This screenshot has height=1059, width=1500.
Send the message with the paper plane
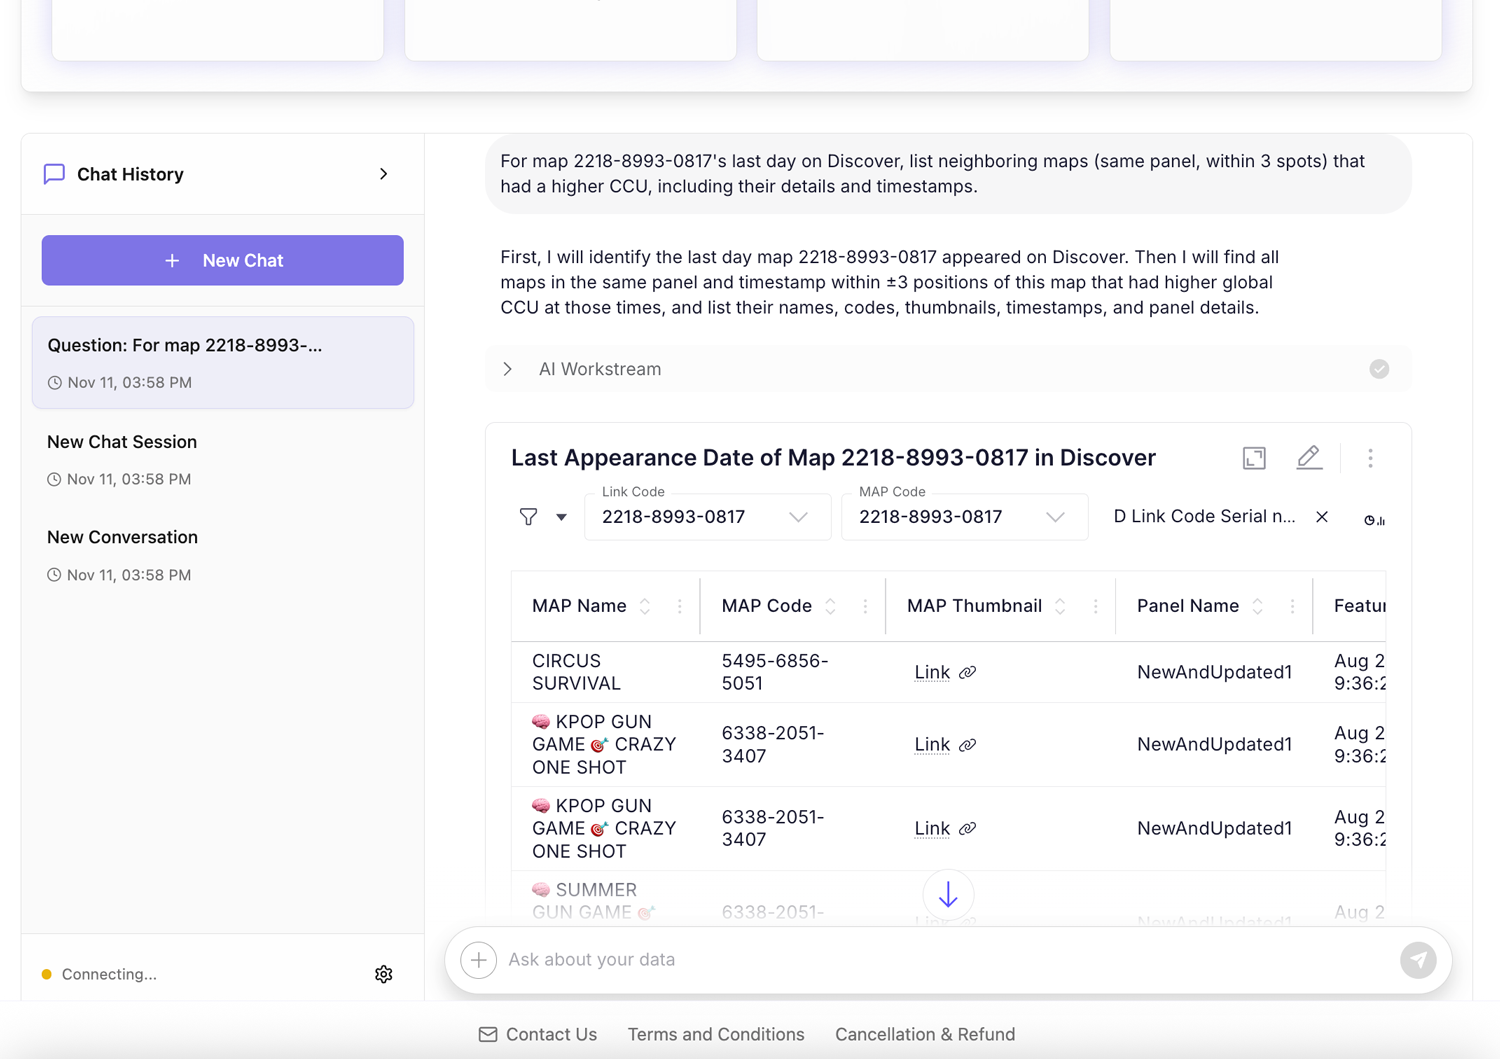click(1418, 960)
